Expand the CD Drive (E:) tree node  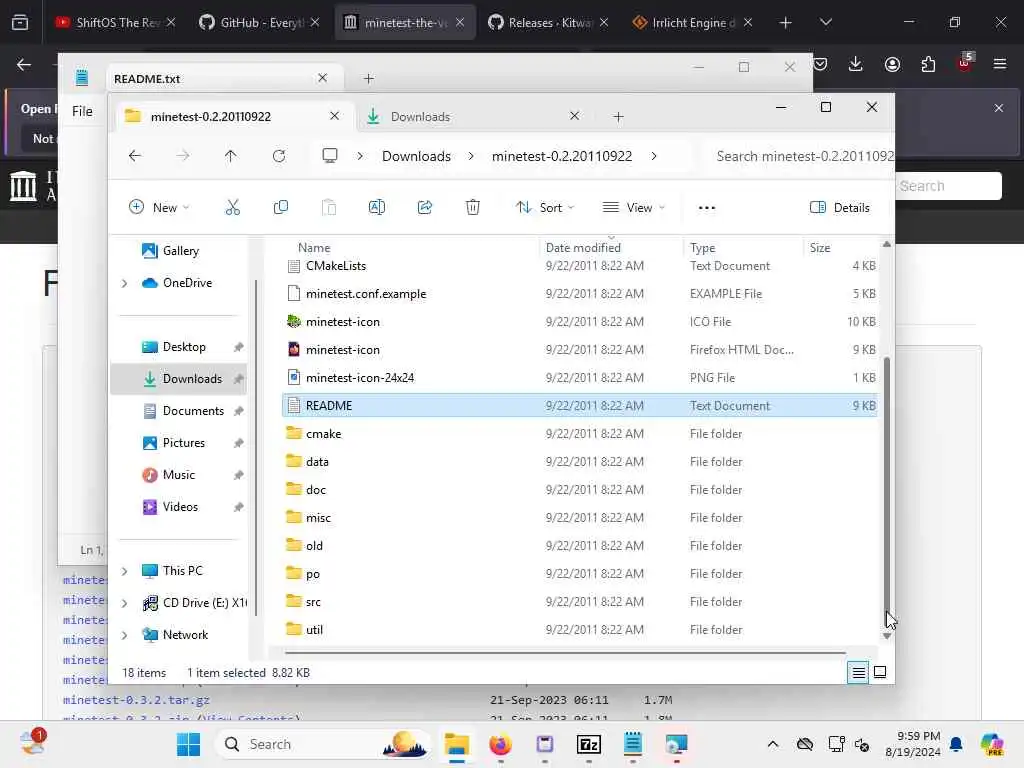click(x=124, y=603)
